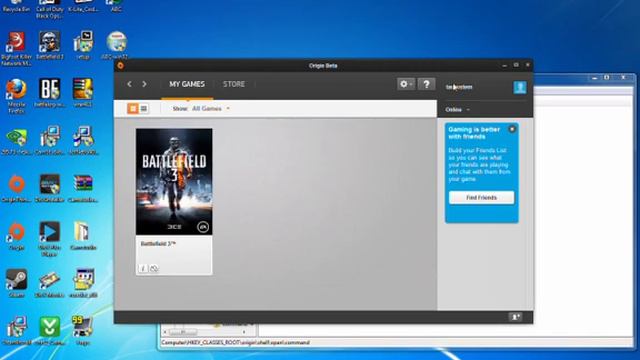Open the Online status dropdown
Viewport: 640px width, 360px height.
457,109
